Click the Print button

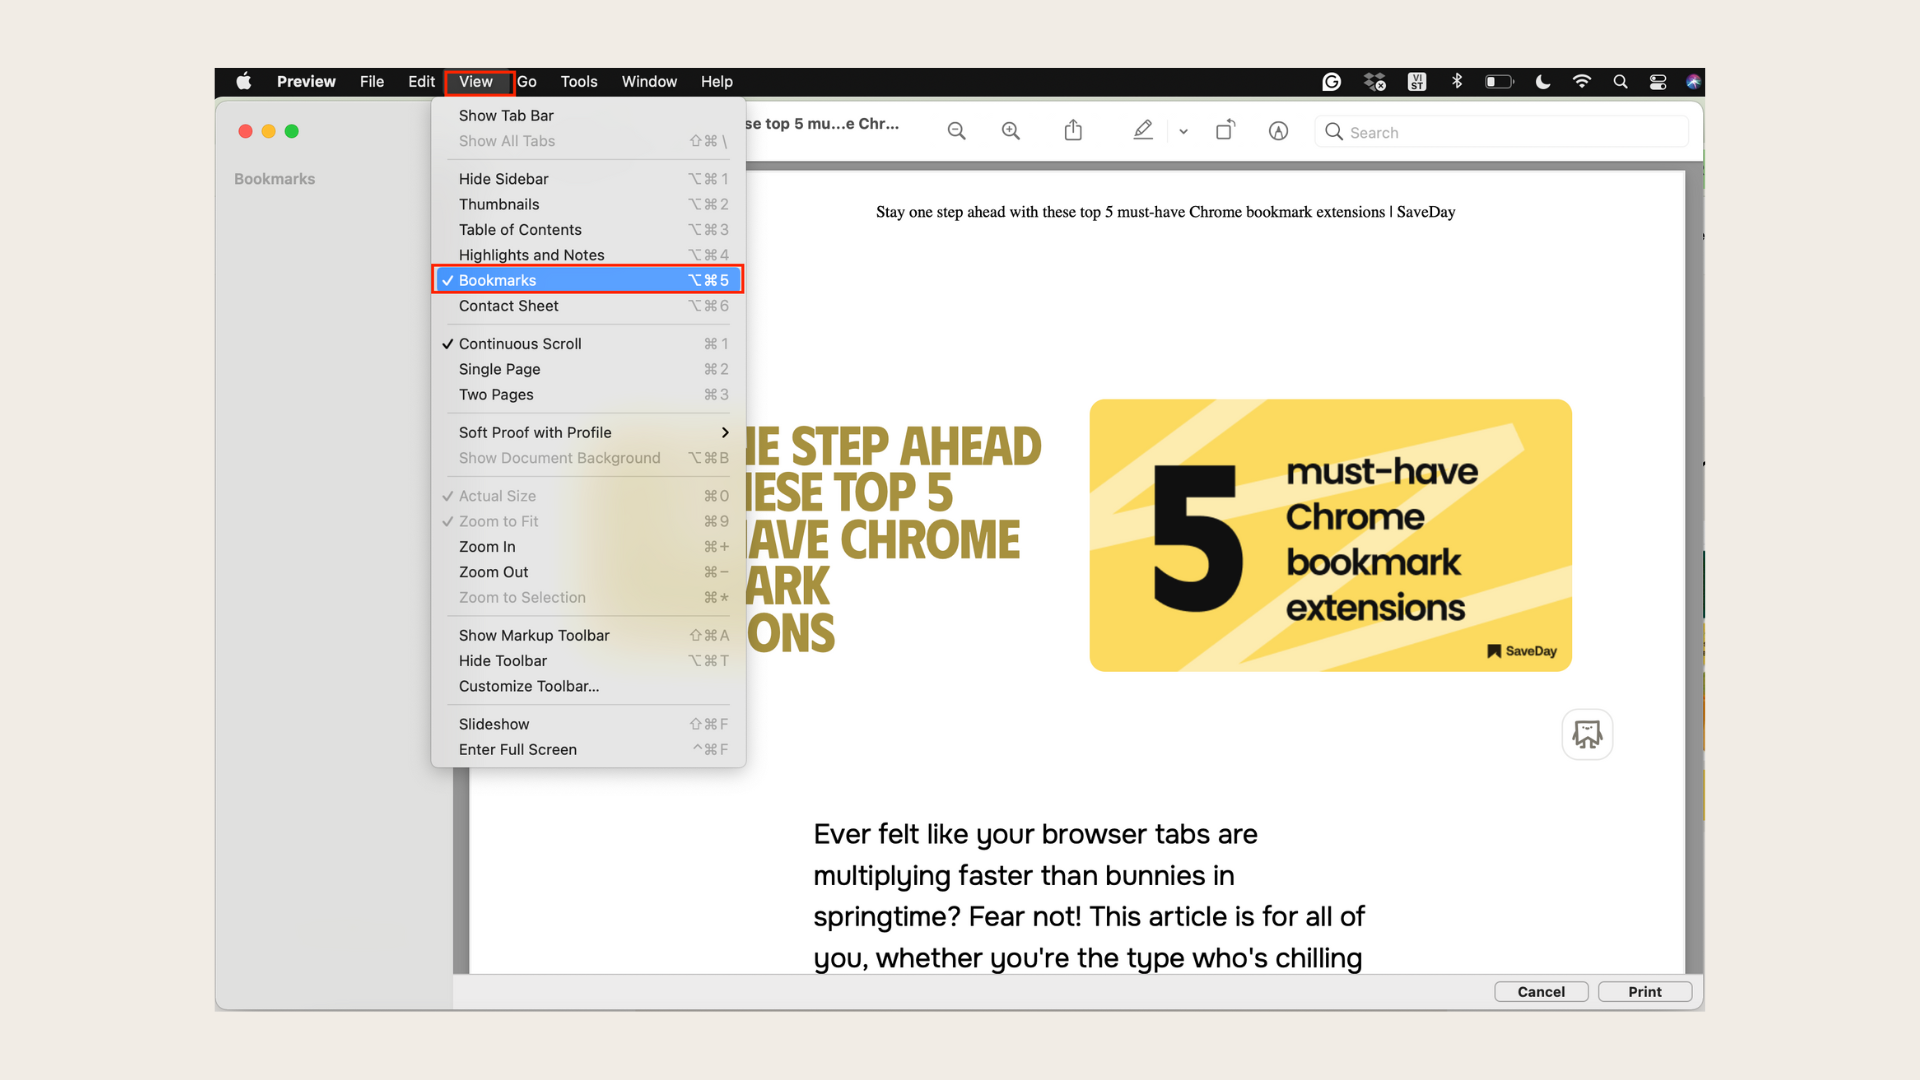pyautogui.click(x=1644, y=990)
